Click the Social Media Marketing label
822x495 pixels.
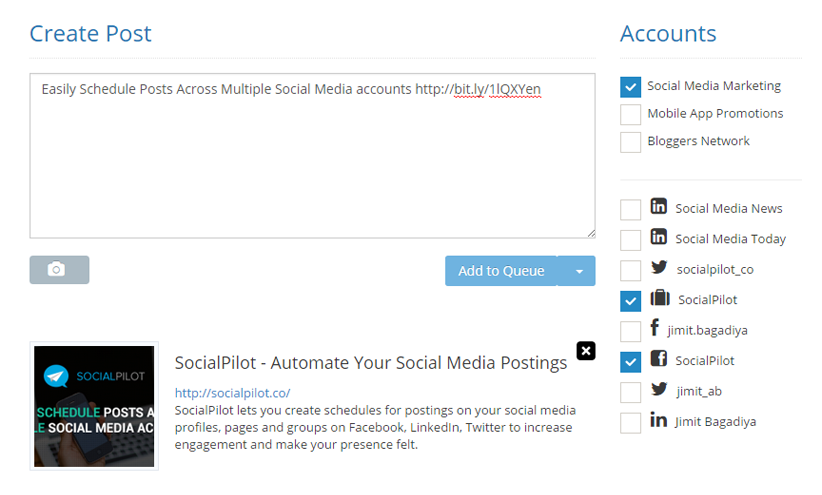pyautogui.click(x=713, y=86)
